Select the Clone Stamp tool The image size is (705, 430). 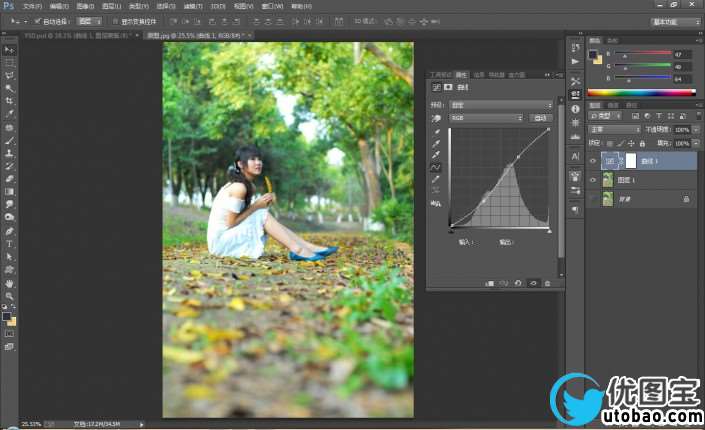point(9,153)
